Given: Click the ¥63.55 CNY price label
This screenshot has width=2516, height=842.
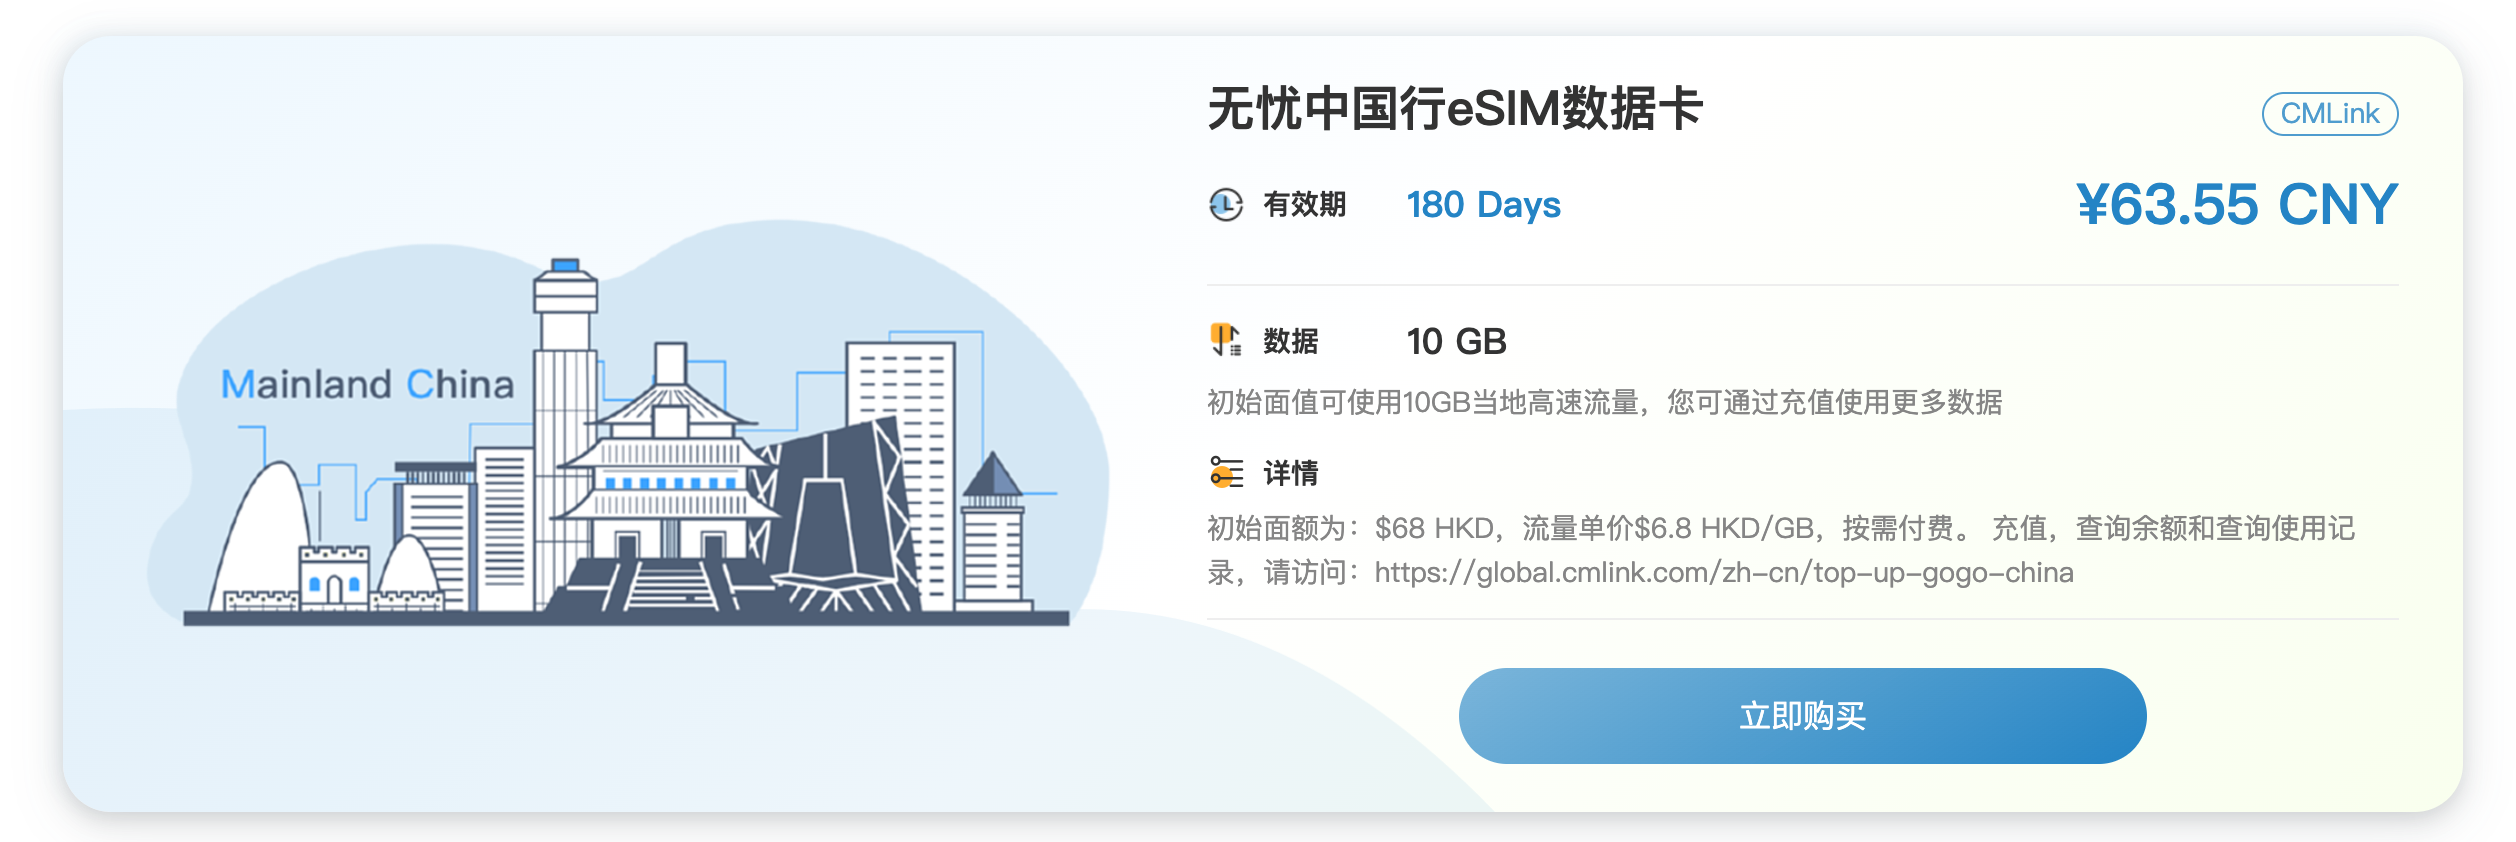Looking at the screenshot, I should click(x=2242, y=205).
